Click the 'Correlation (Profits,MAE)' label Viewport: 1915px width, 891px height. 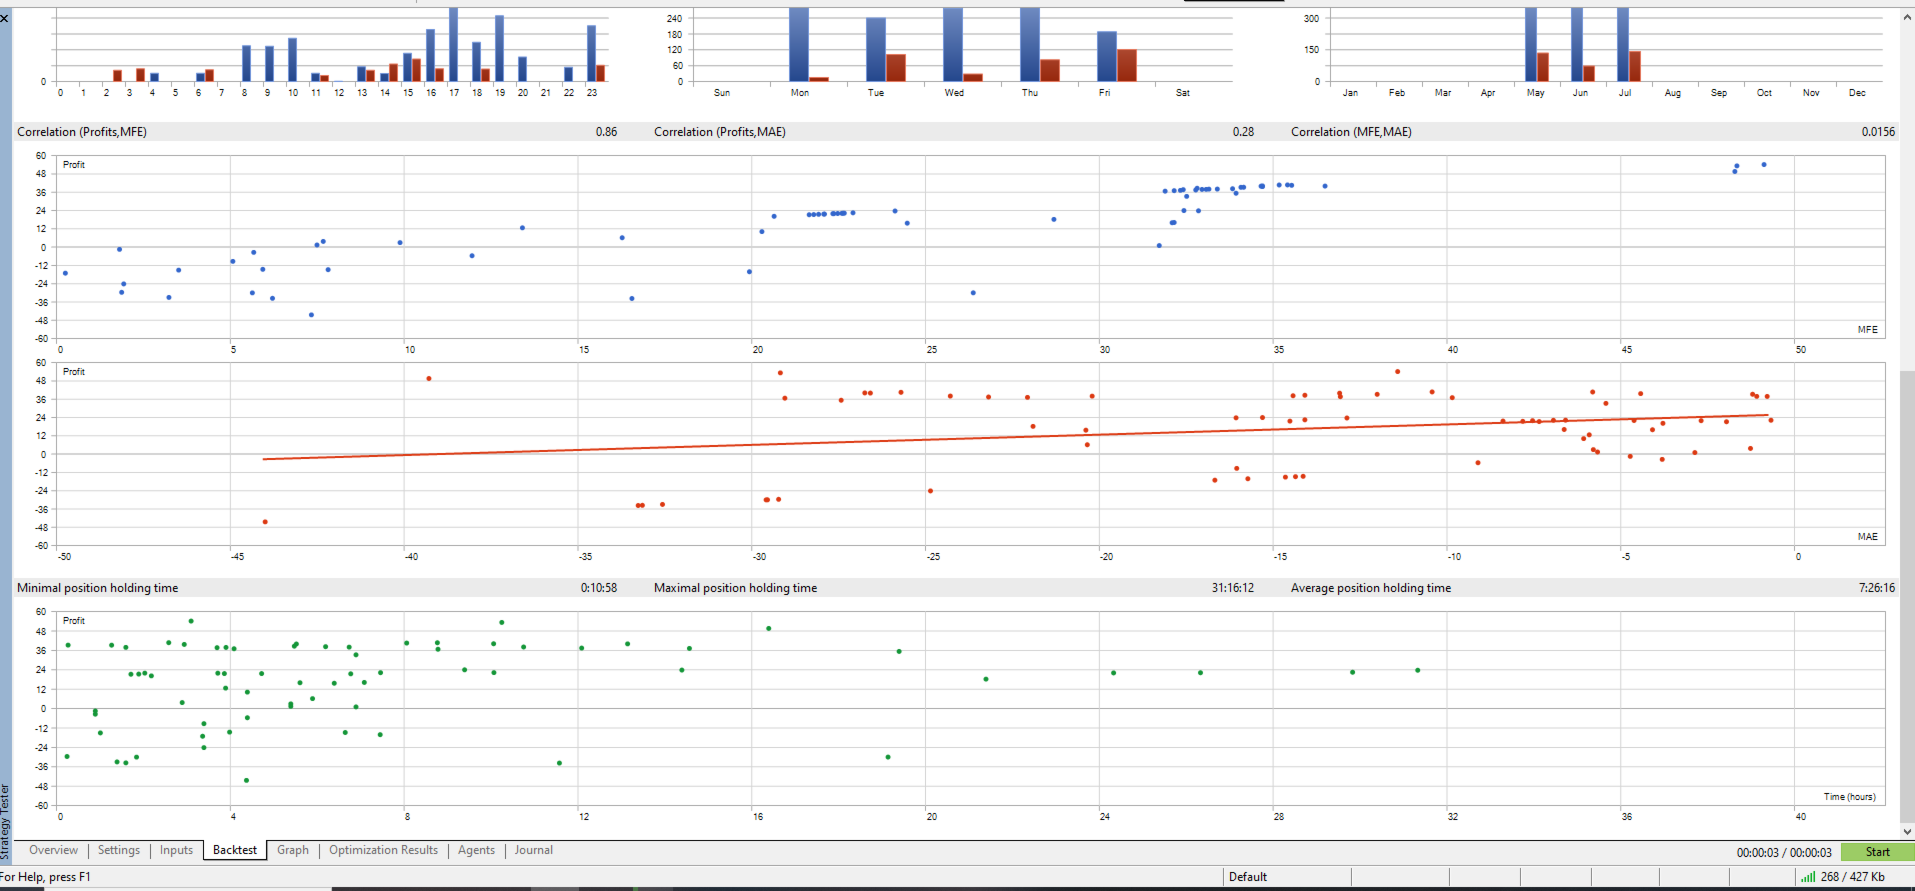(720, 132)
